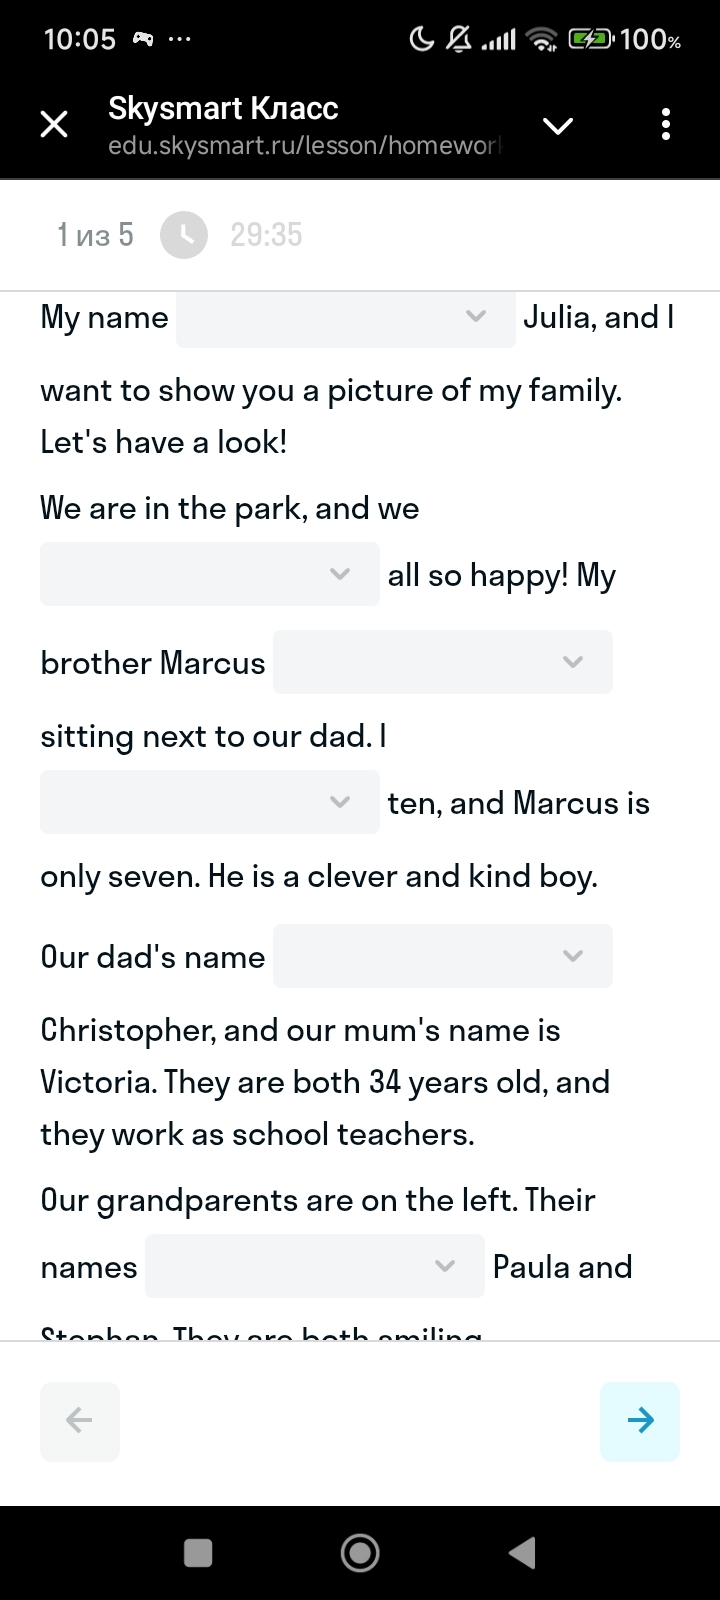Tap the clock timer icon
The height and width of the screenshot is (1600, 720).
(x=184, y=235)
